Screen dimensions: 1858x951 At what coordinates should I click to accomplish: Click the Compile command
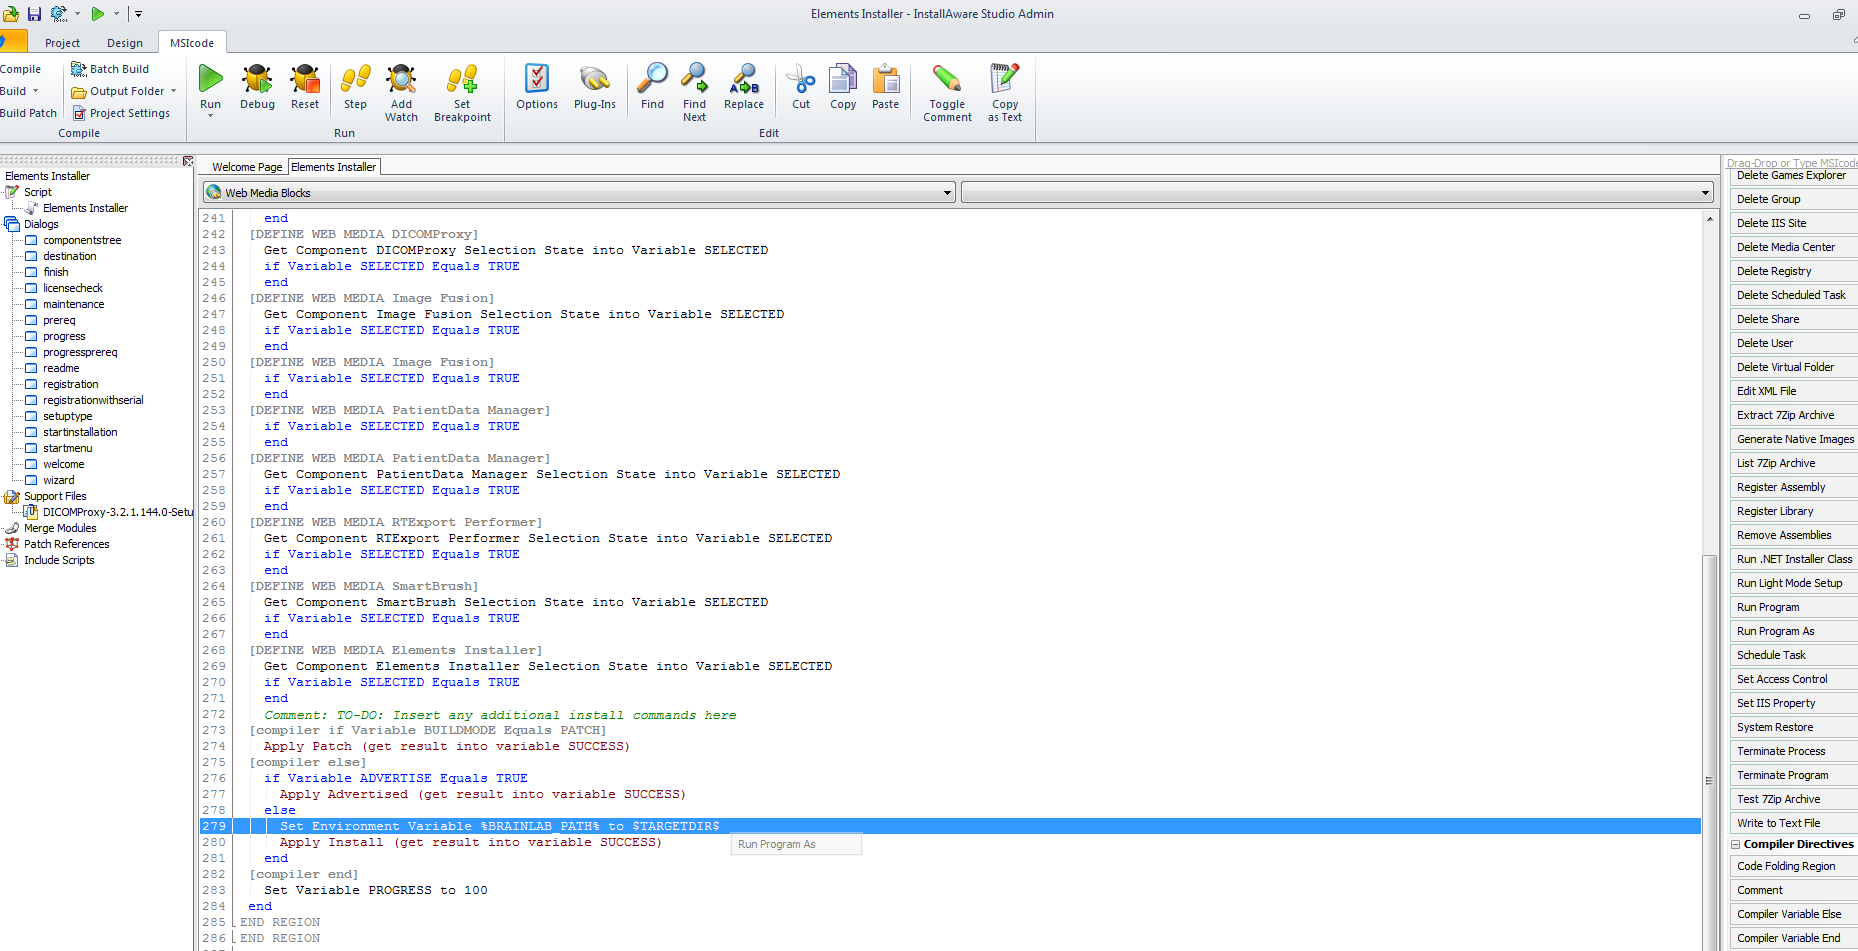tap(21, 69)
